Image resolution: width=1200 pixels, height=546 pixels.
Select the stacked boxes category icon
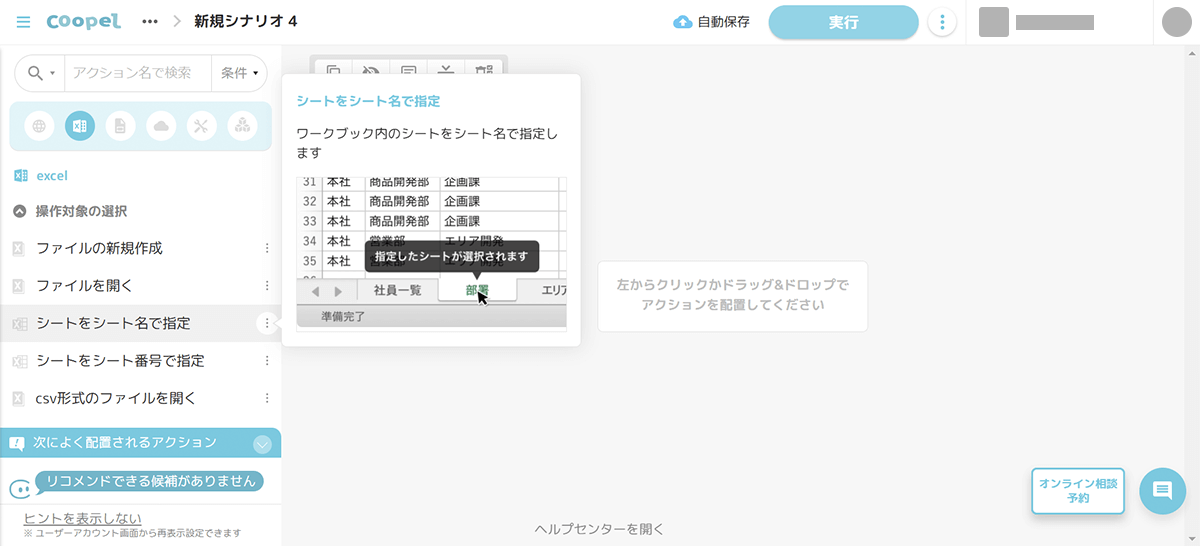click(x=242, y=126)
